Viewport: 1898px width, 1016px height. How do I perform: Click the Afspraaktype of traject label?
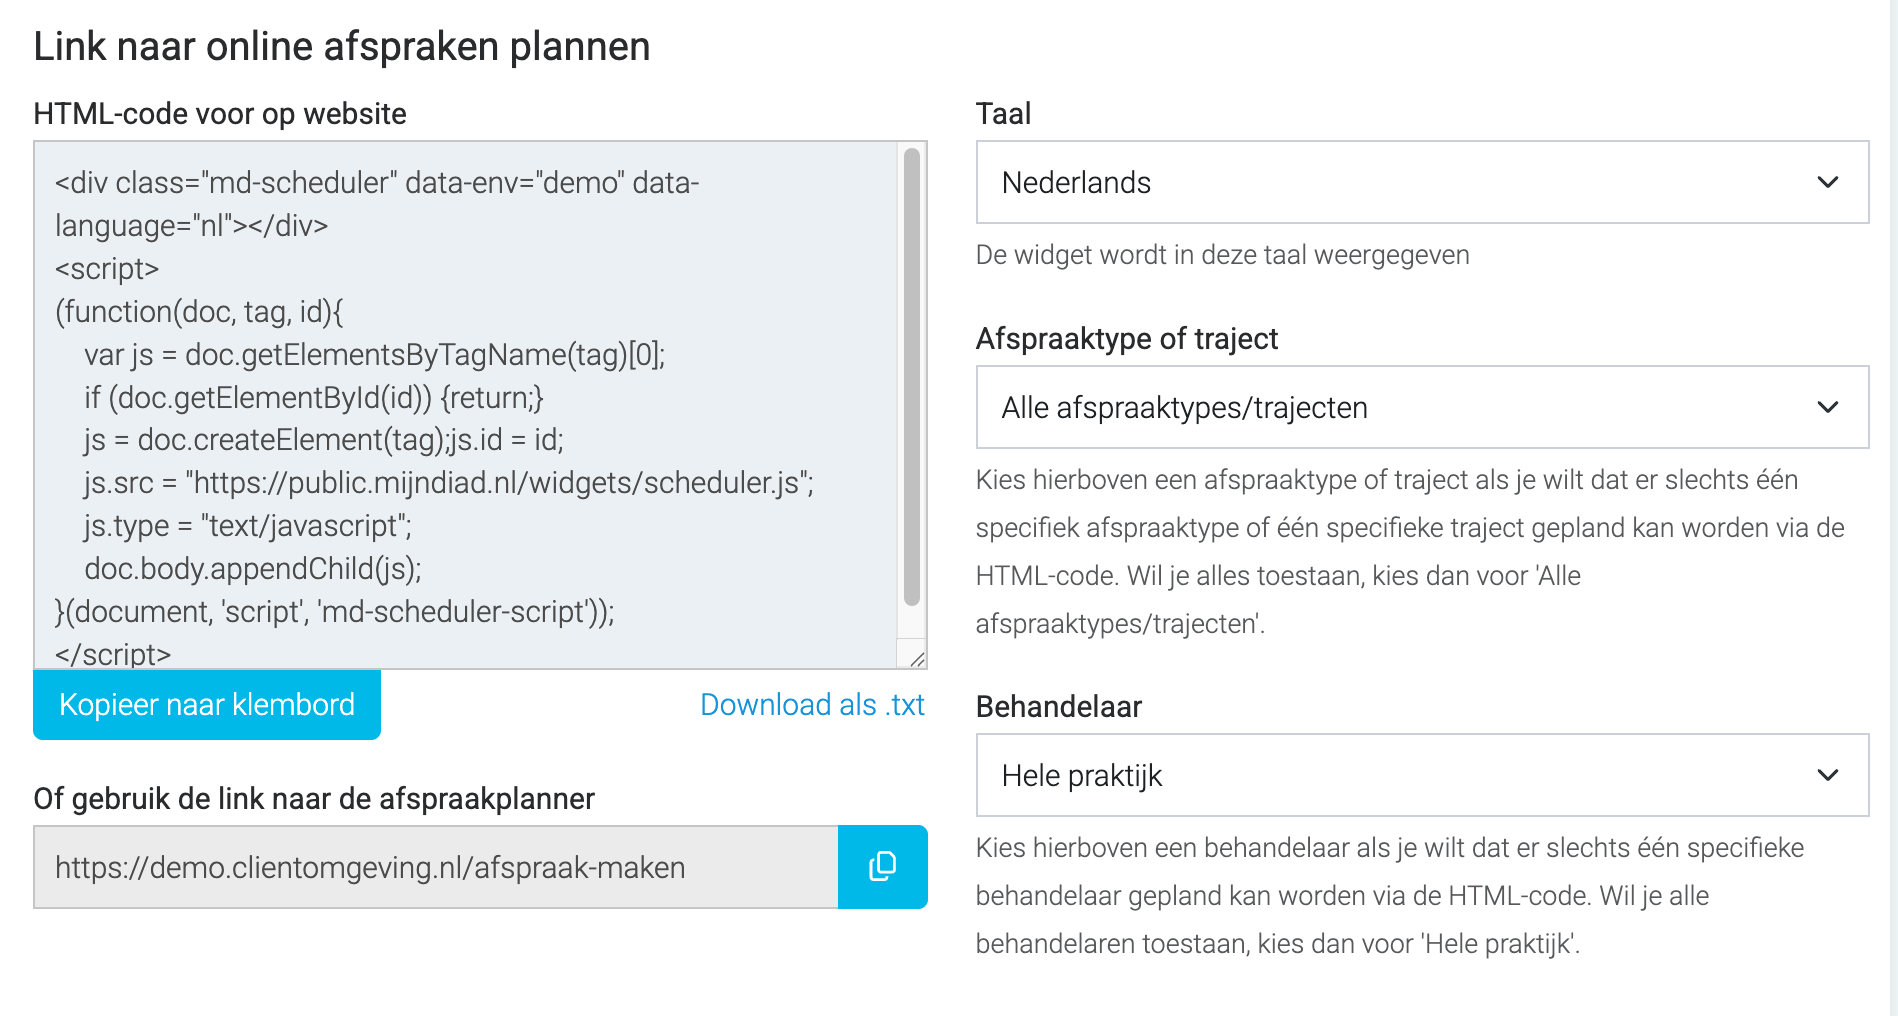(1127, 339)
